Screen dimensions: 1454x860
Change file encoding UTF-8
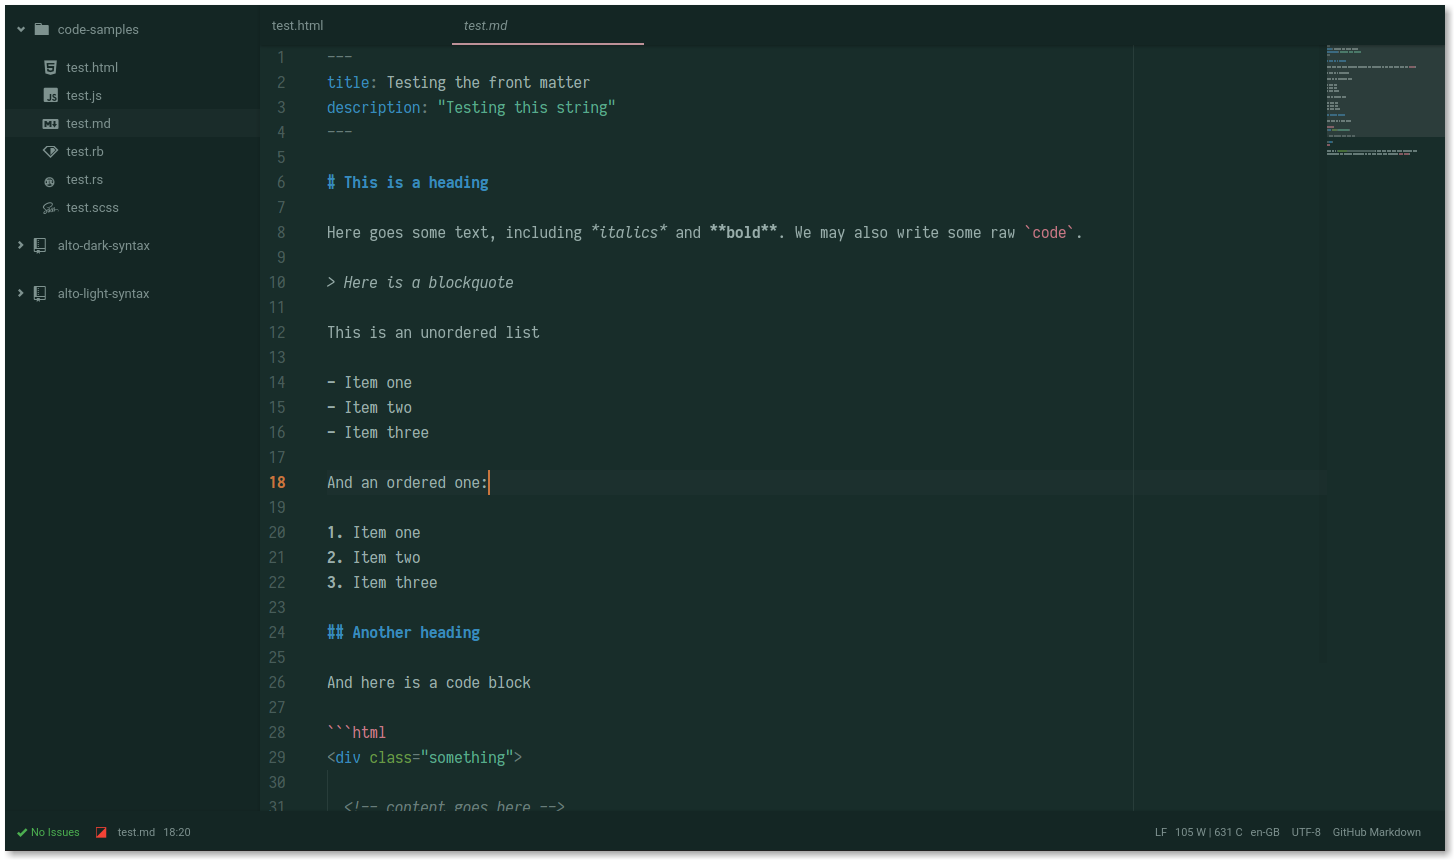(1306, 832)
